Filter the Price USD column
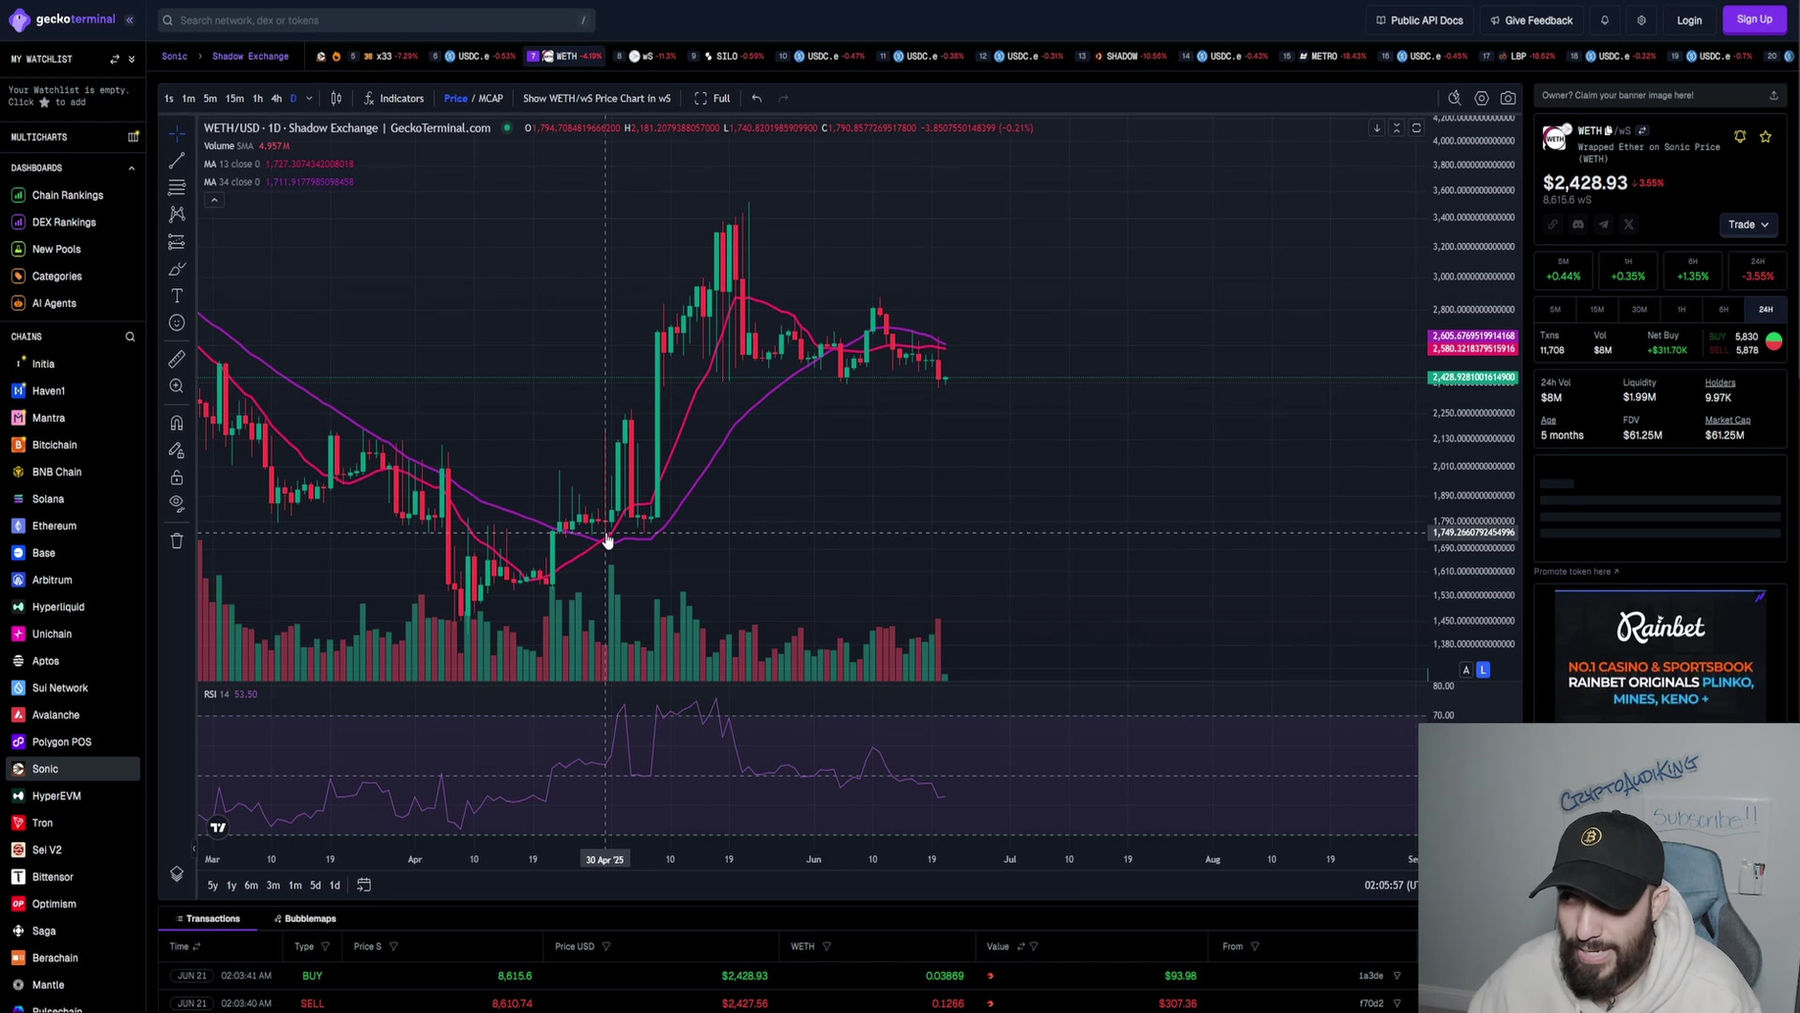 (606, 946)
